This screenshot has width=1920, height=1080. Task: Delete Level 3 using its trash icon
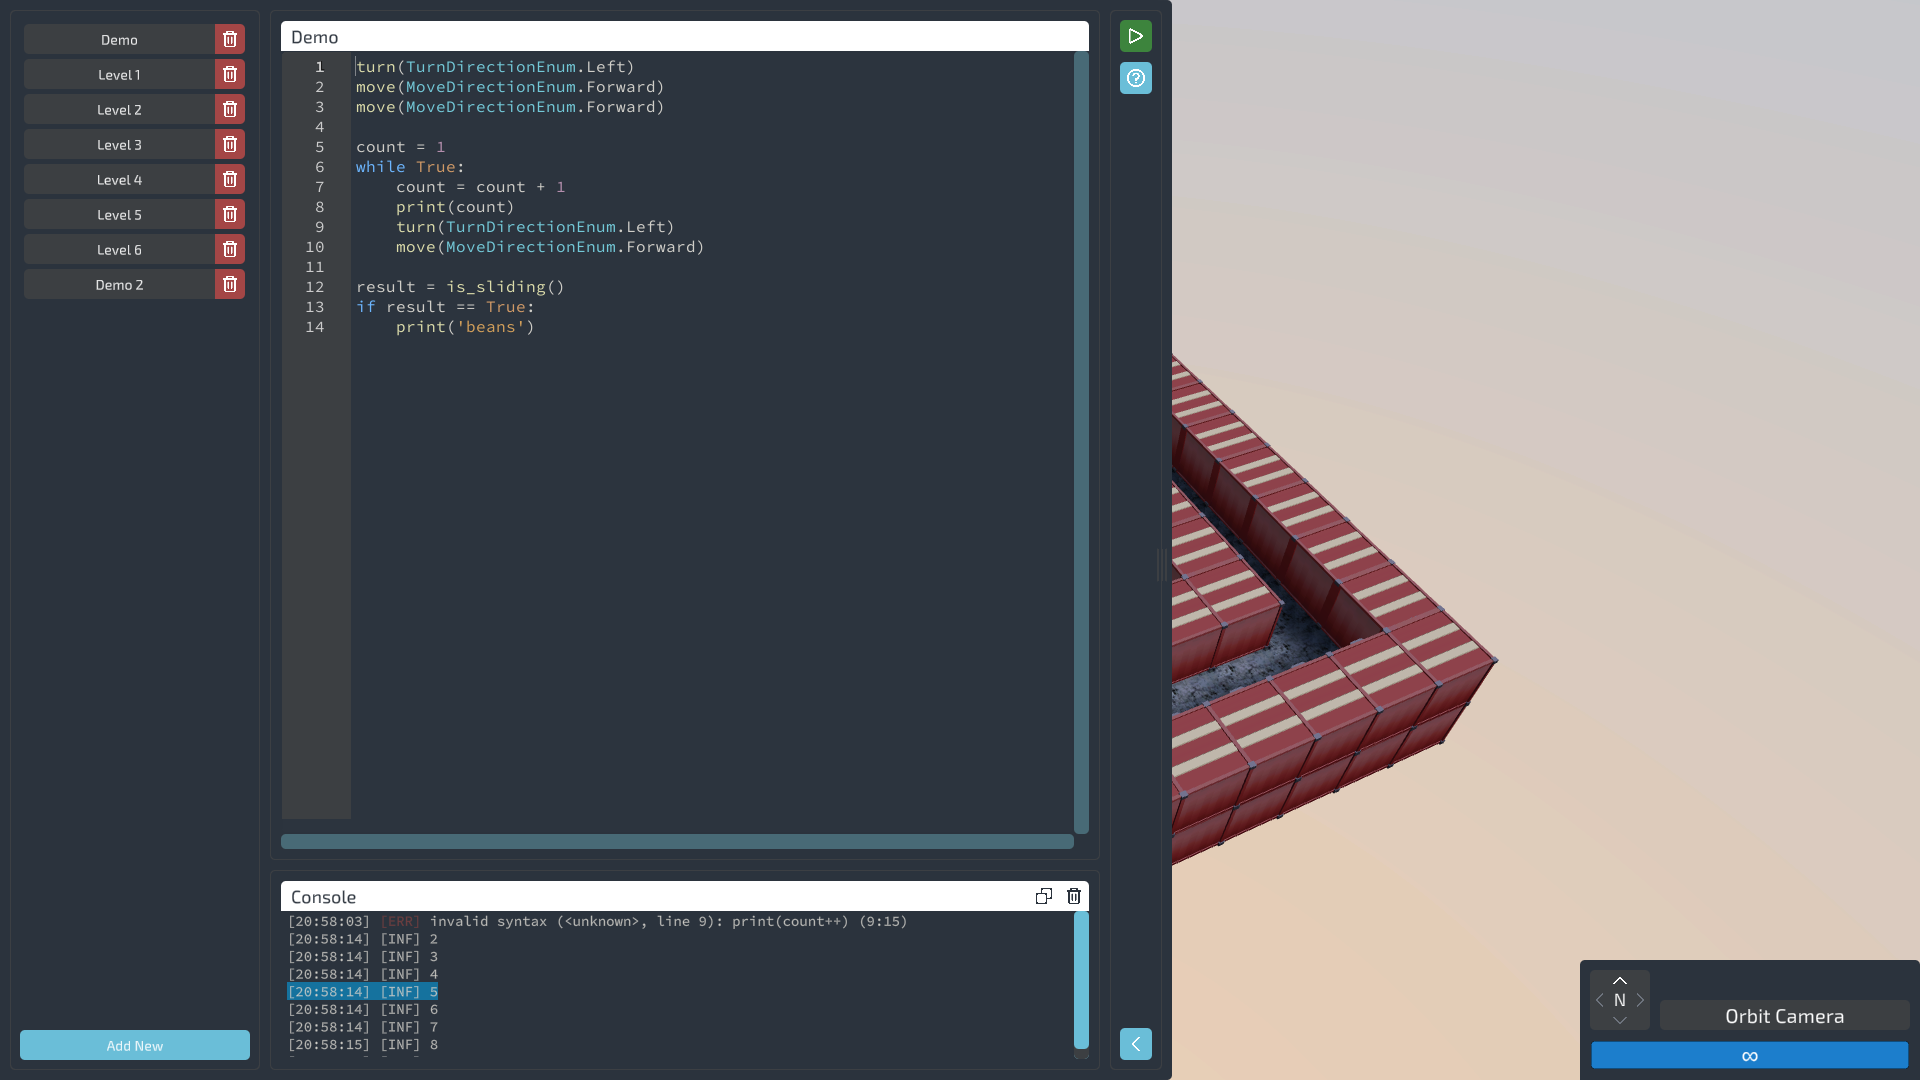pos(229,144)
